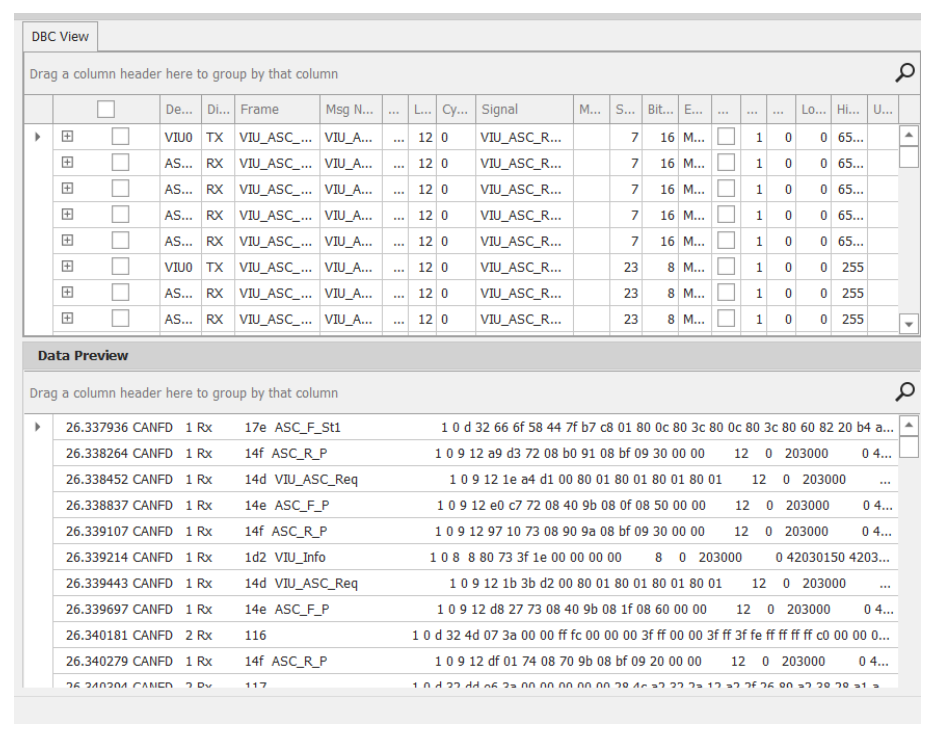Click the U... column header
The height and width of the screenshot is (736, 930).
(883, 109)
